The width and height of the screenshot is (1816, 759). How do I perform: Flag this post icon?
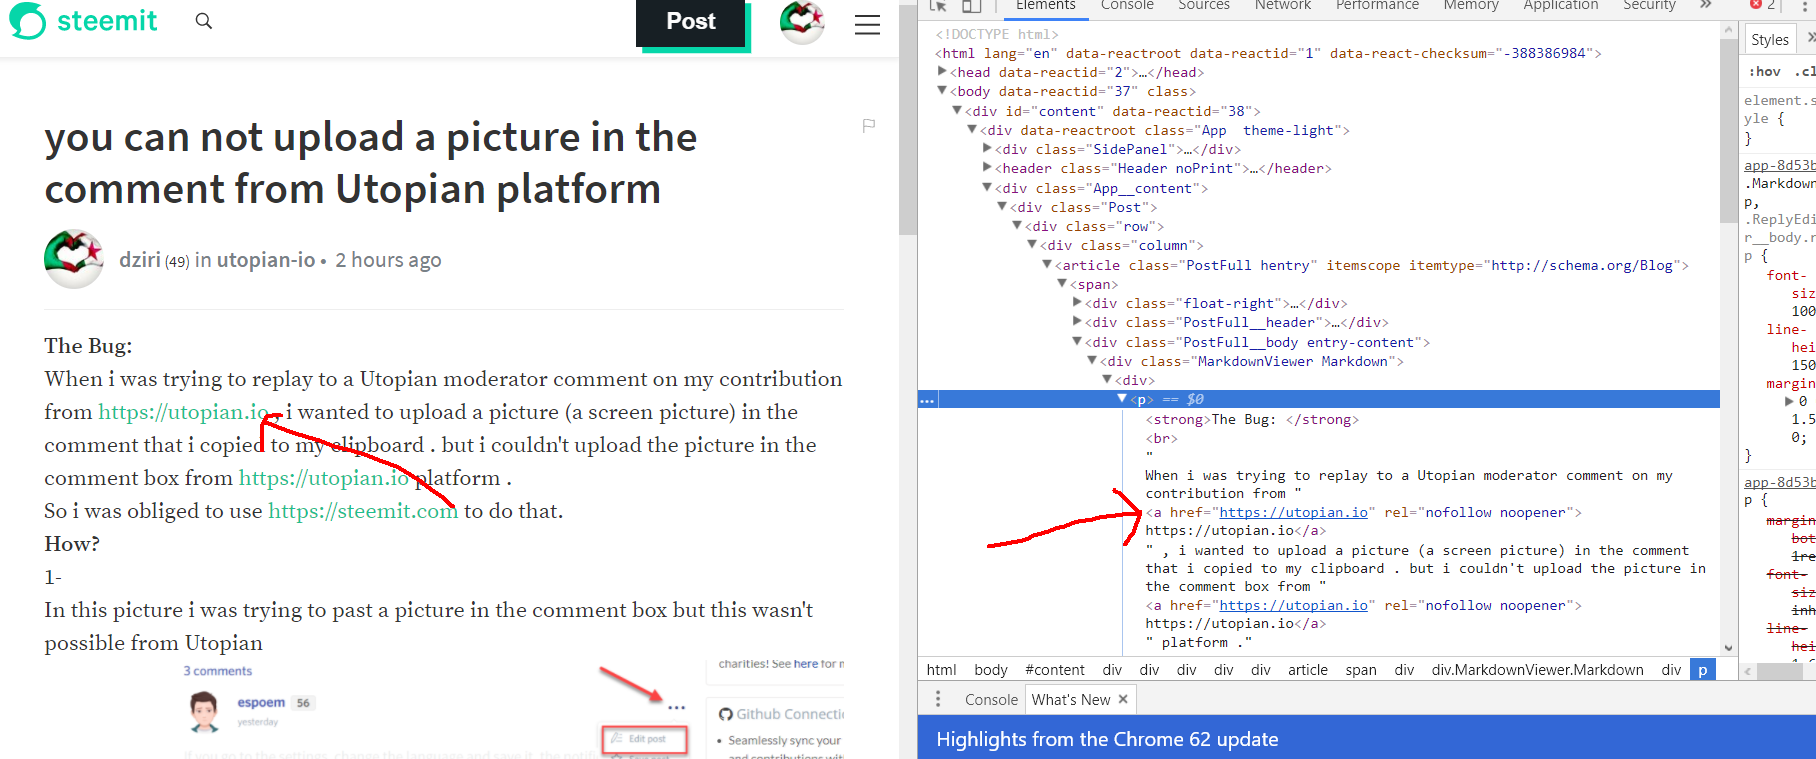point(869,126)
